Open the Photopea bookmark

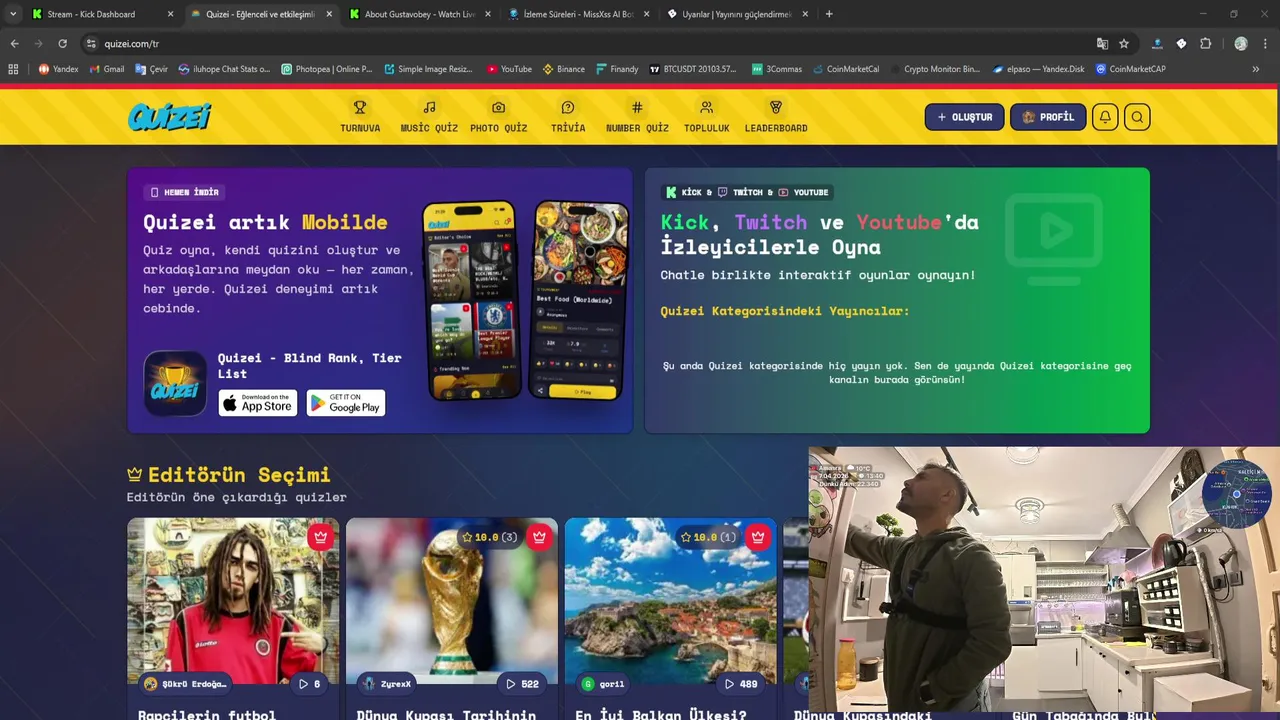pos(327,69)
